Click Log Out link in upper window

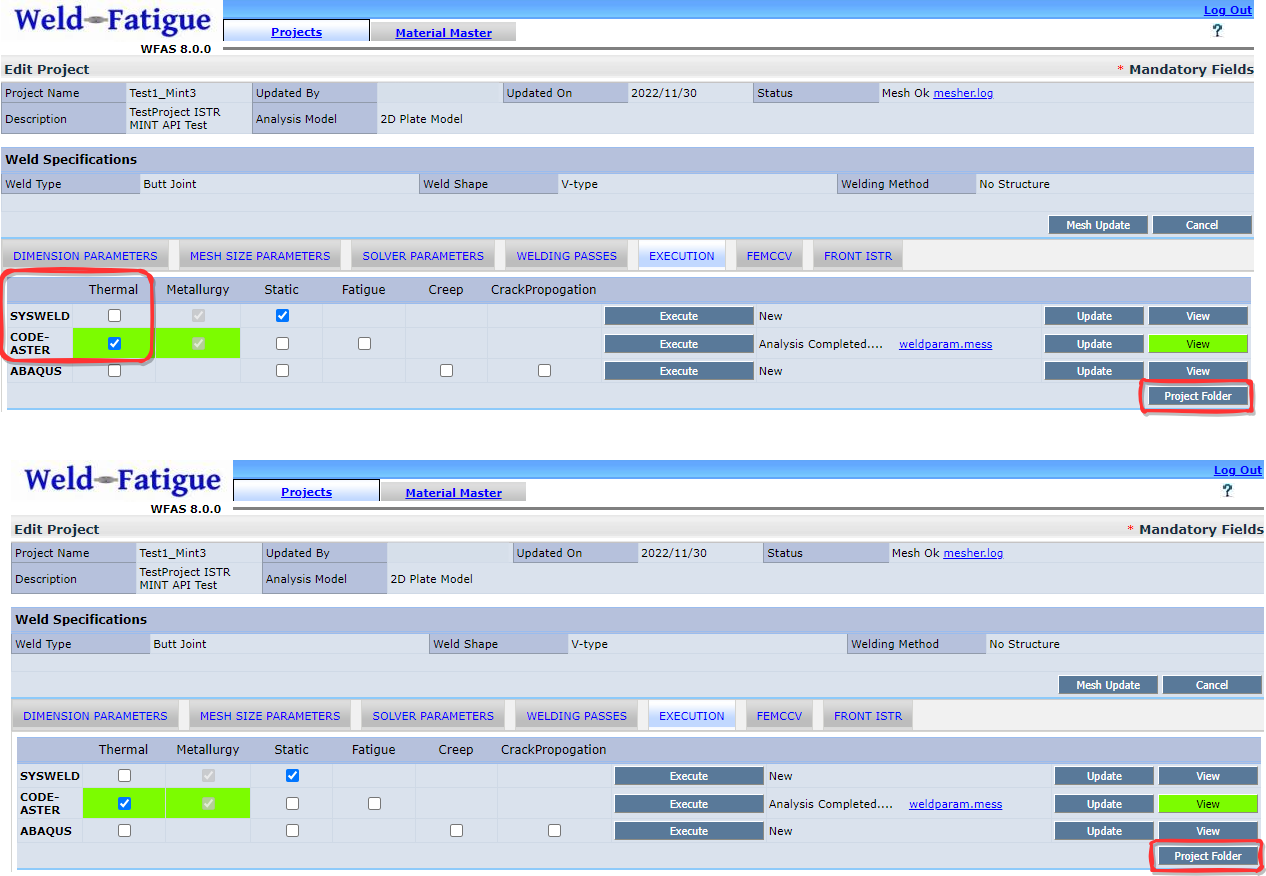click(1227, 10)
